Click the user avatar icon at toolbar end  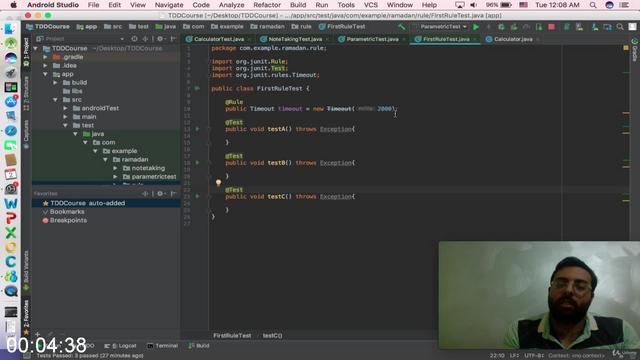(632, 27)
